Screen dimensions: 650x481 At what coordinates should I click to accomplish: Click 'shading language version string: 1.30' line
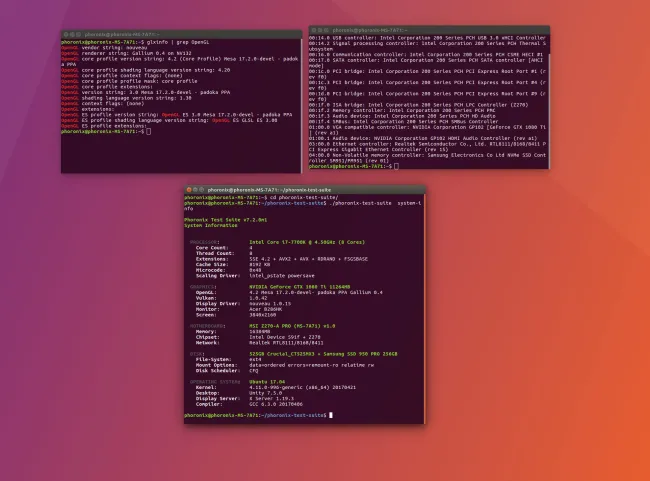126,98
